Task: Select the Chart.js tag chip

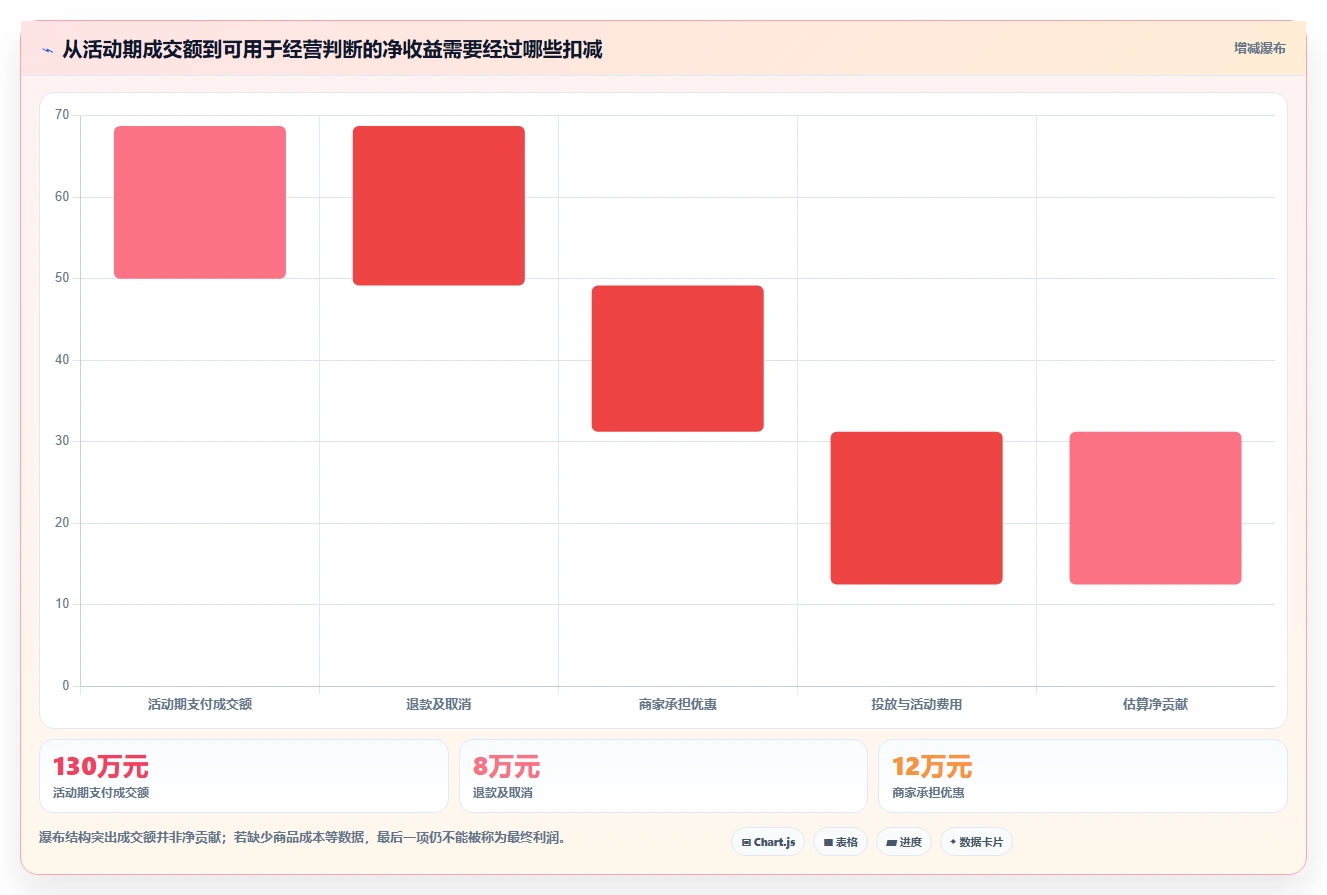Action: coord(768,842)
